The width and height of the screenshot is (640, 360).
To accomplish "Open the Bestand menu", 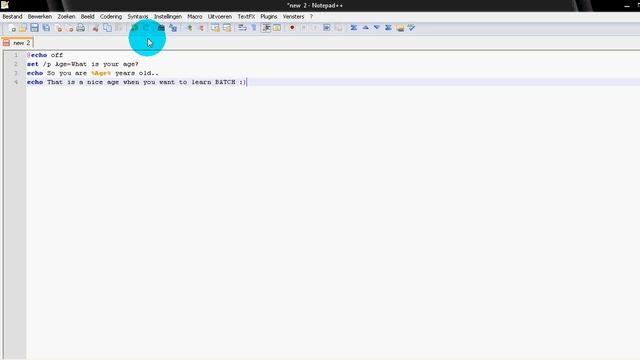I will tap(12, 16).
